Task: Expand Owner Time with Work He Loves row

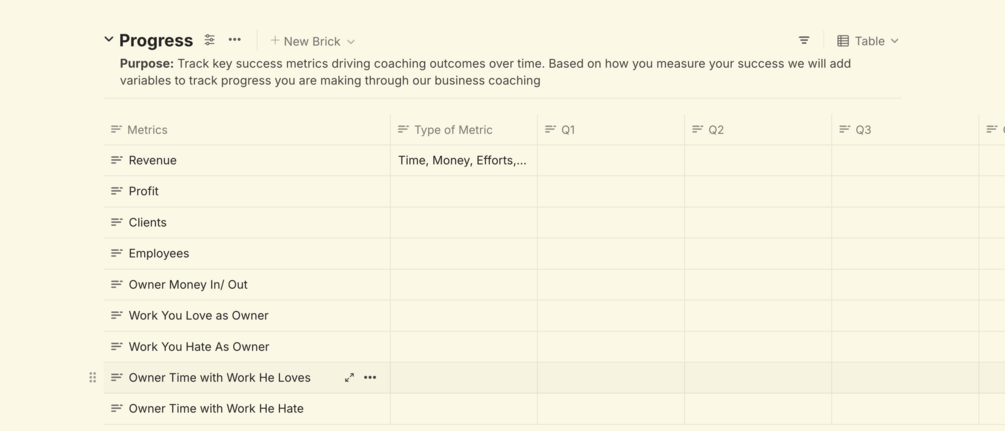Action: pyautogui.click(x=349, y=378)
